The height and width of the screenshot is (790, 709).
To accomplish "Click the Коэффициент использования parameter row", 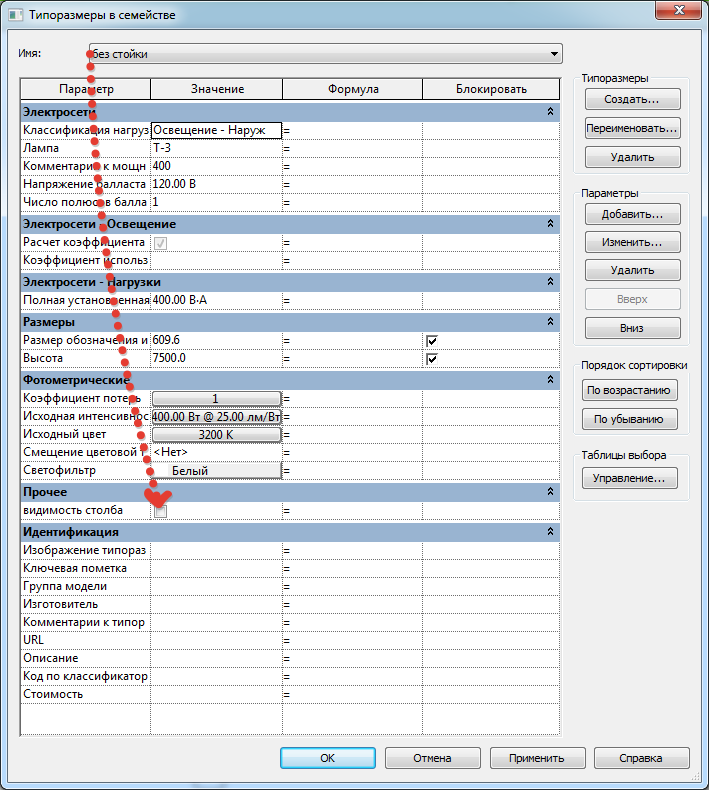I will coord(290,260).
